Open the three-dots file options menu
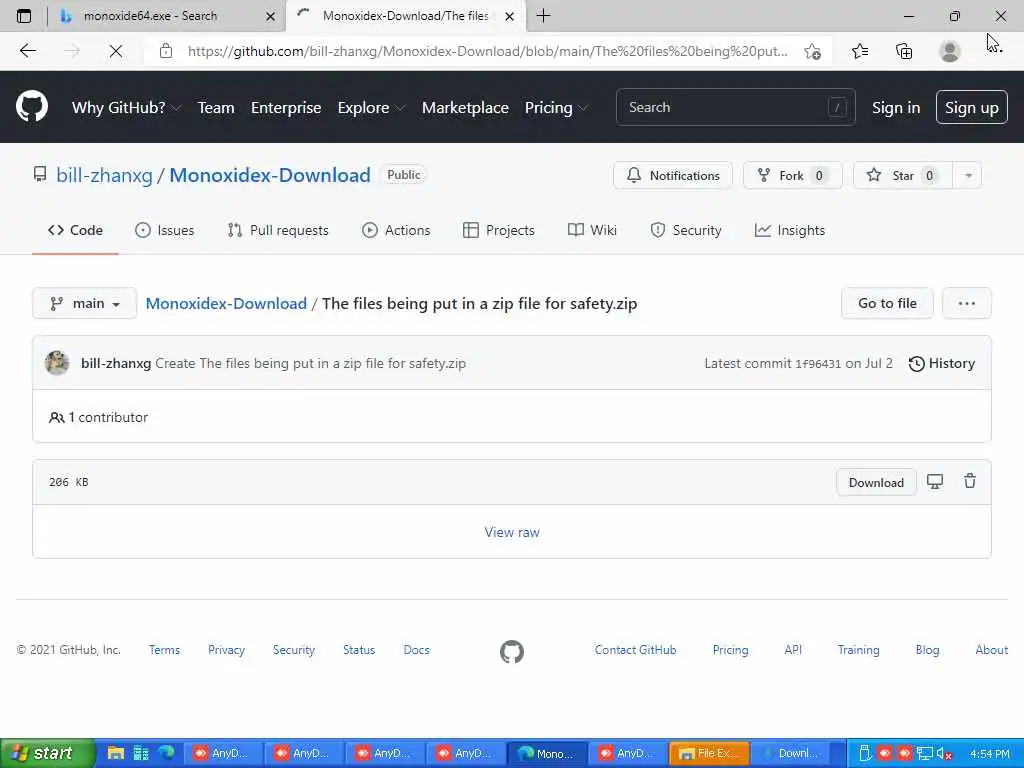Screen dimensions: 1024x768 [x=967, y=303]
